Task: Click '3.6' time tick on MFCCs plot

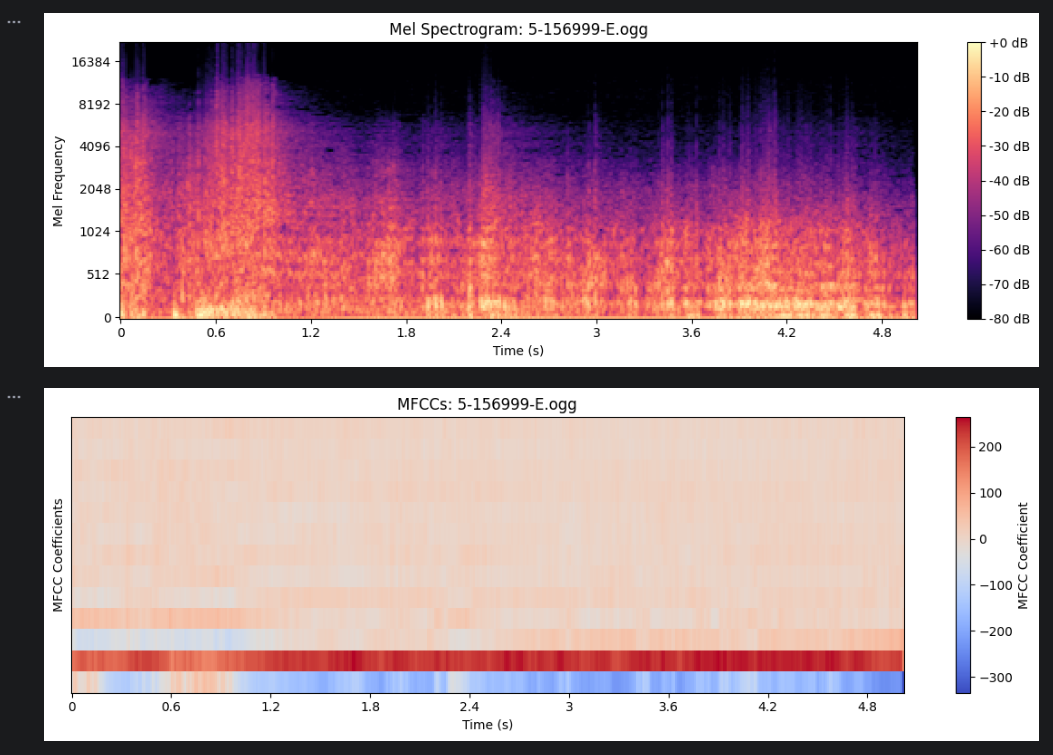Action: pyautogui.click(x=668, y=707)
